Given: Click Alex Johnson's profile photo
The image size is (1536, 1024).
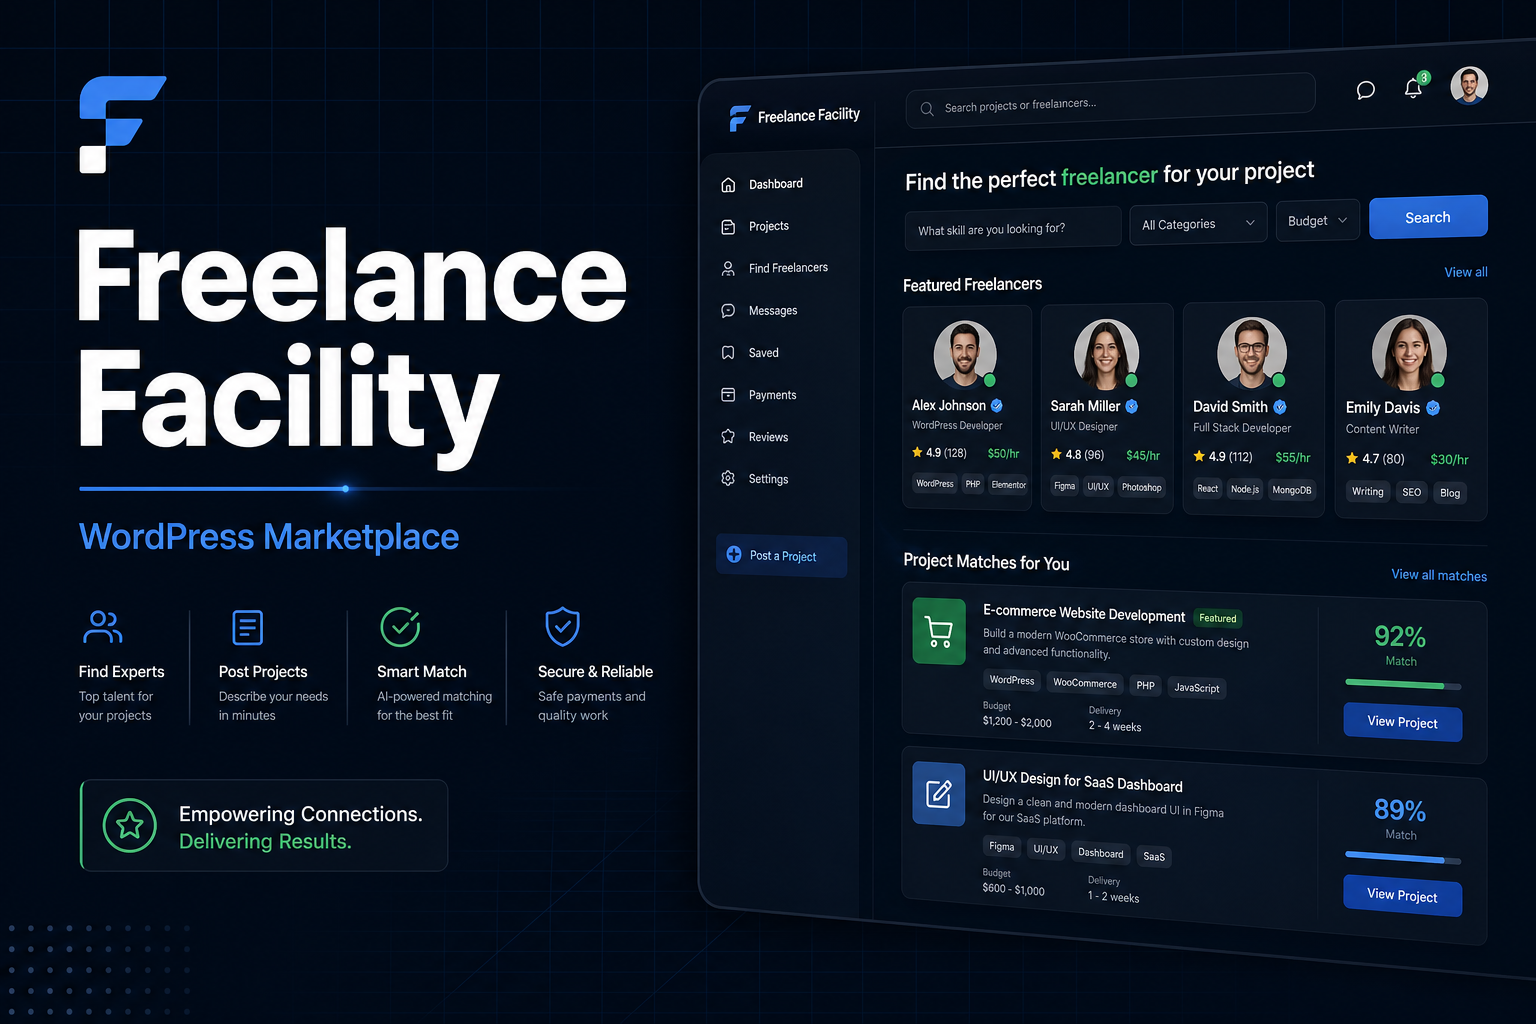Looking at the screenshot, I should [x=965, y=353].
